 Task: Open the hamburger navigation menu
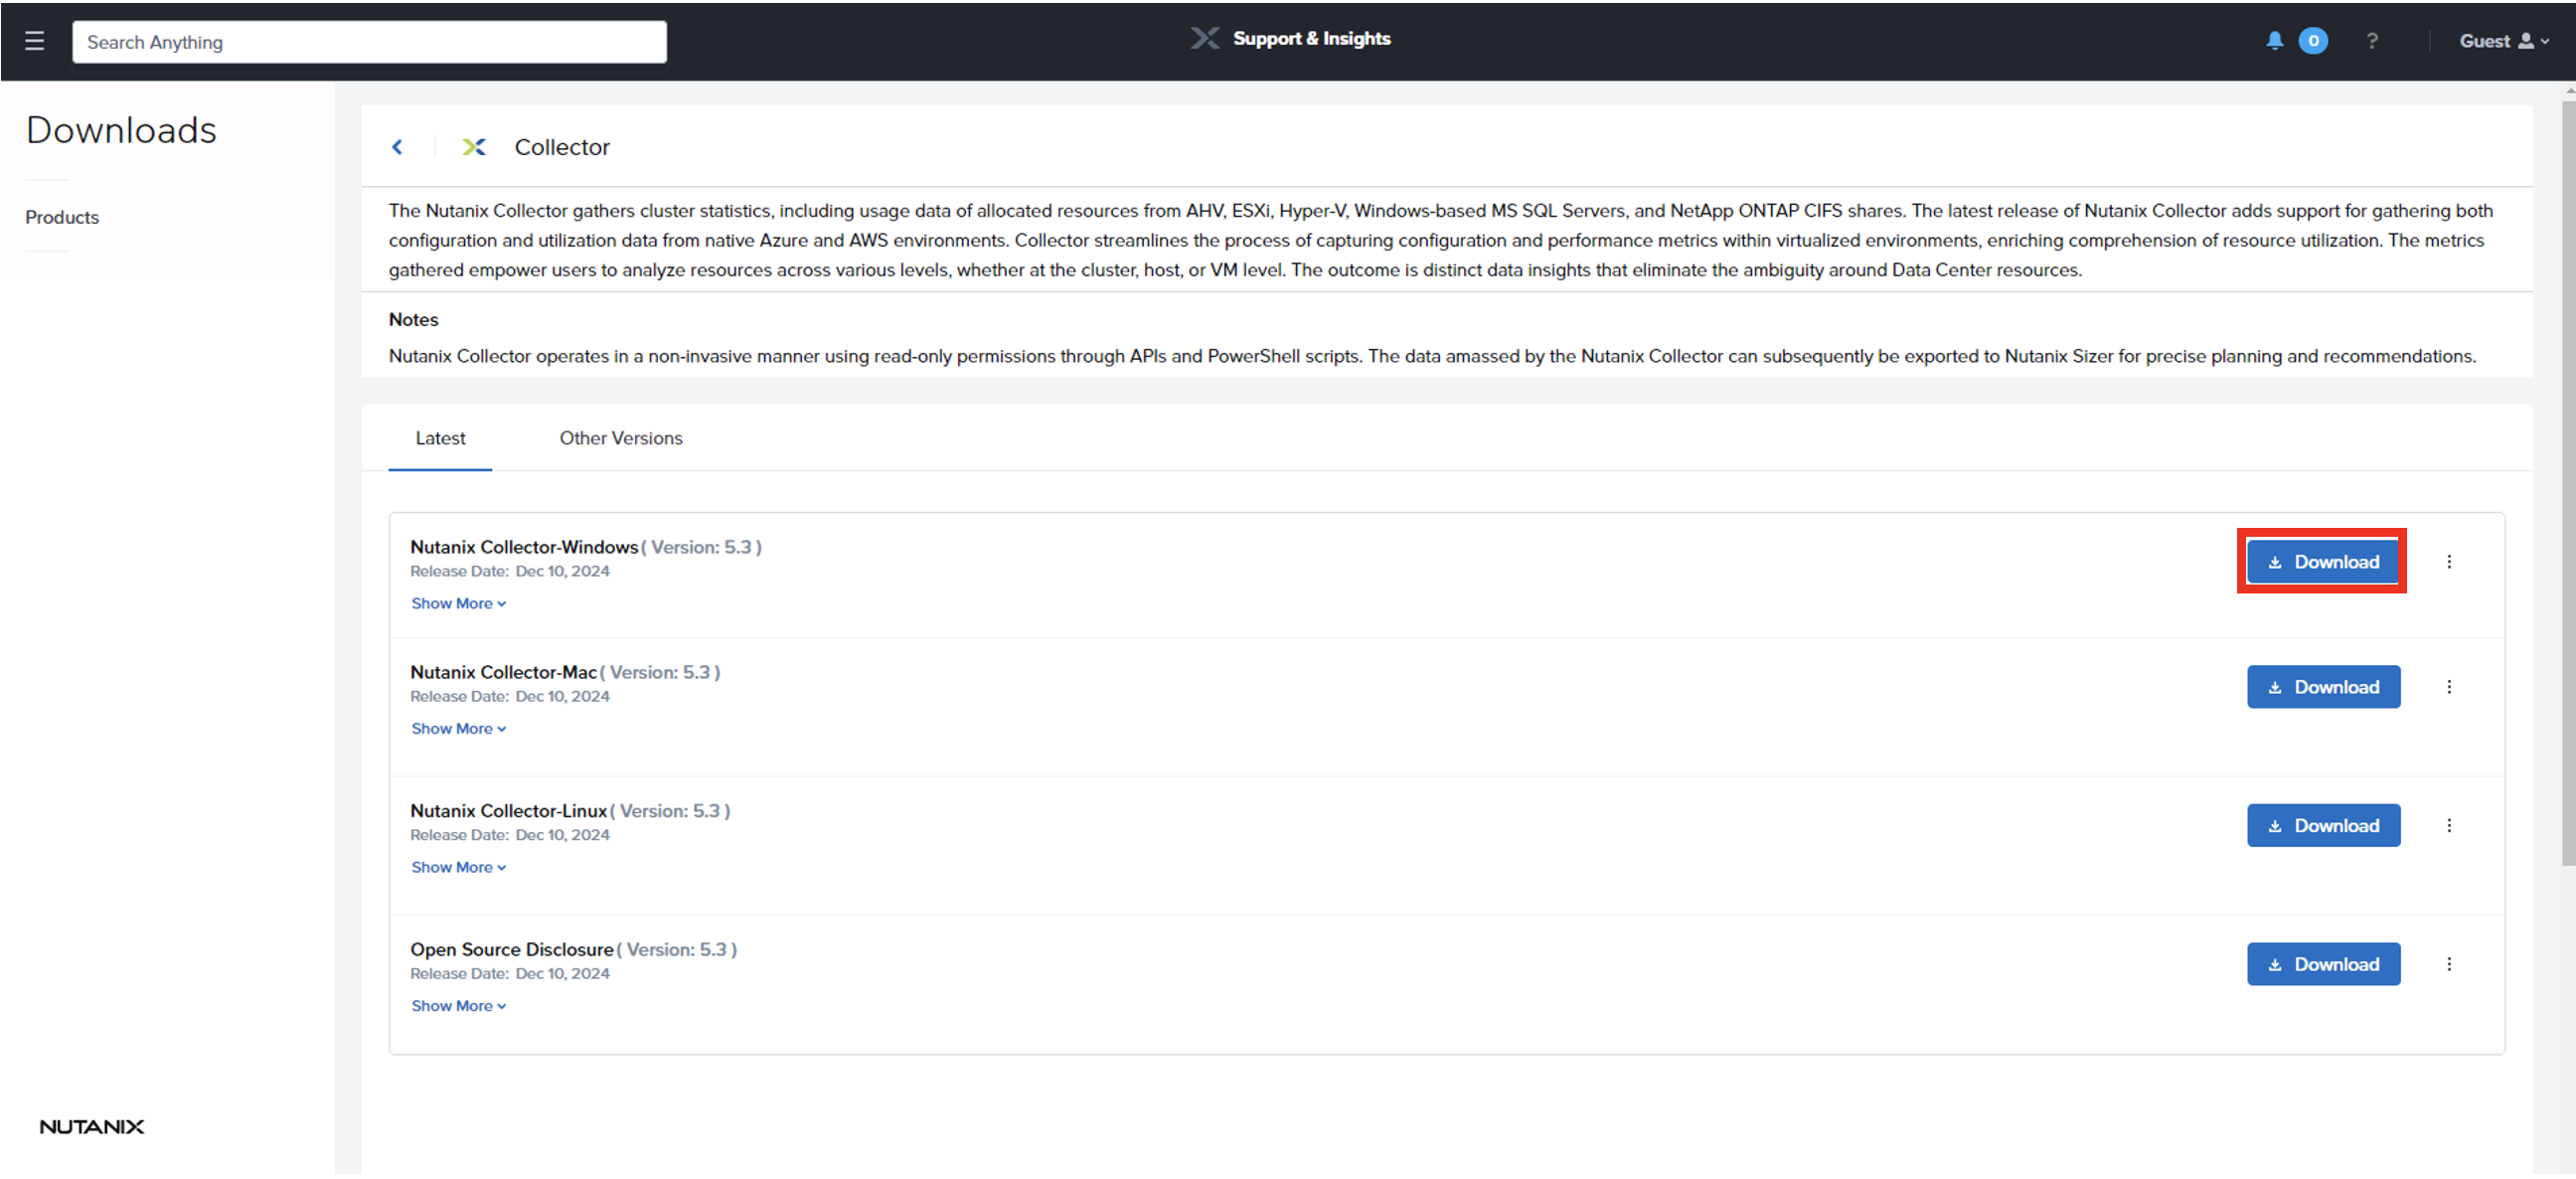pyautogui.click(x=35, y=41)
